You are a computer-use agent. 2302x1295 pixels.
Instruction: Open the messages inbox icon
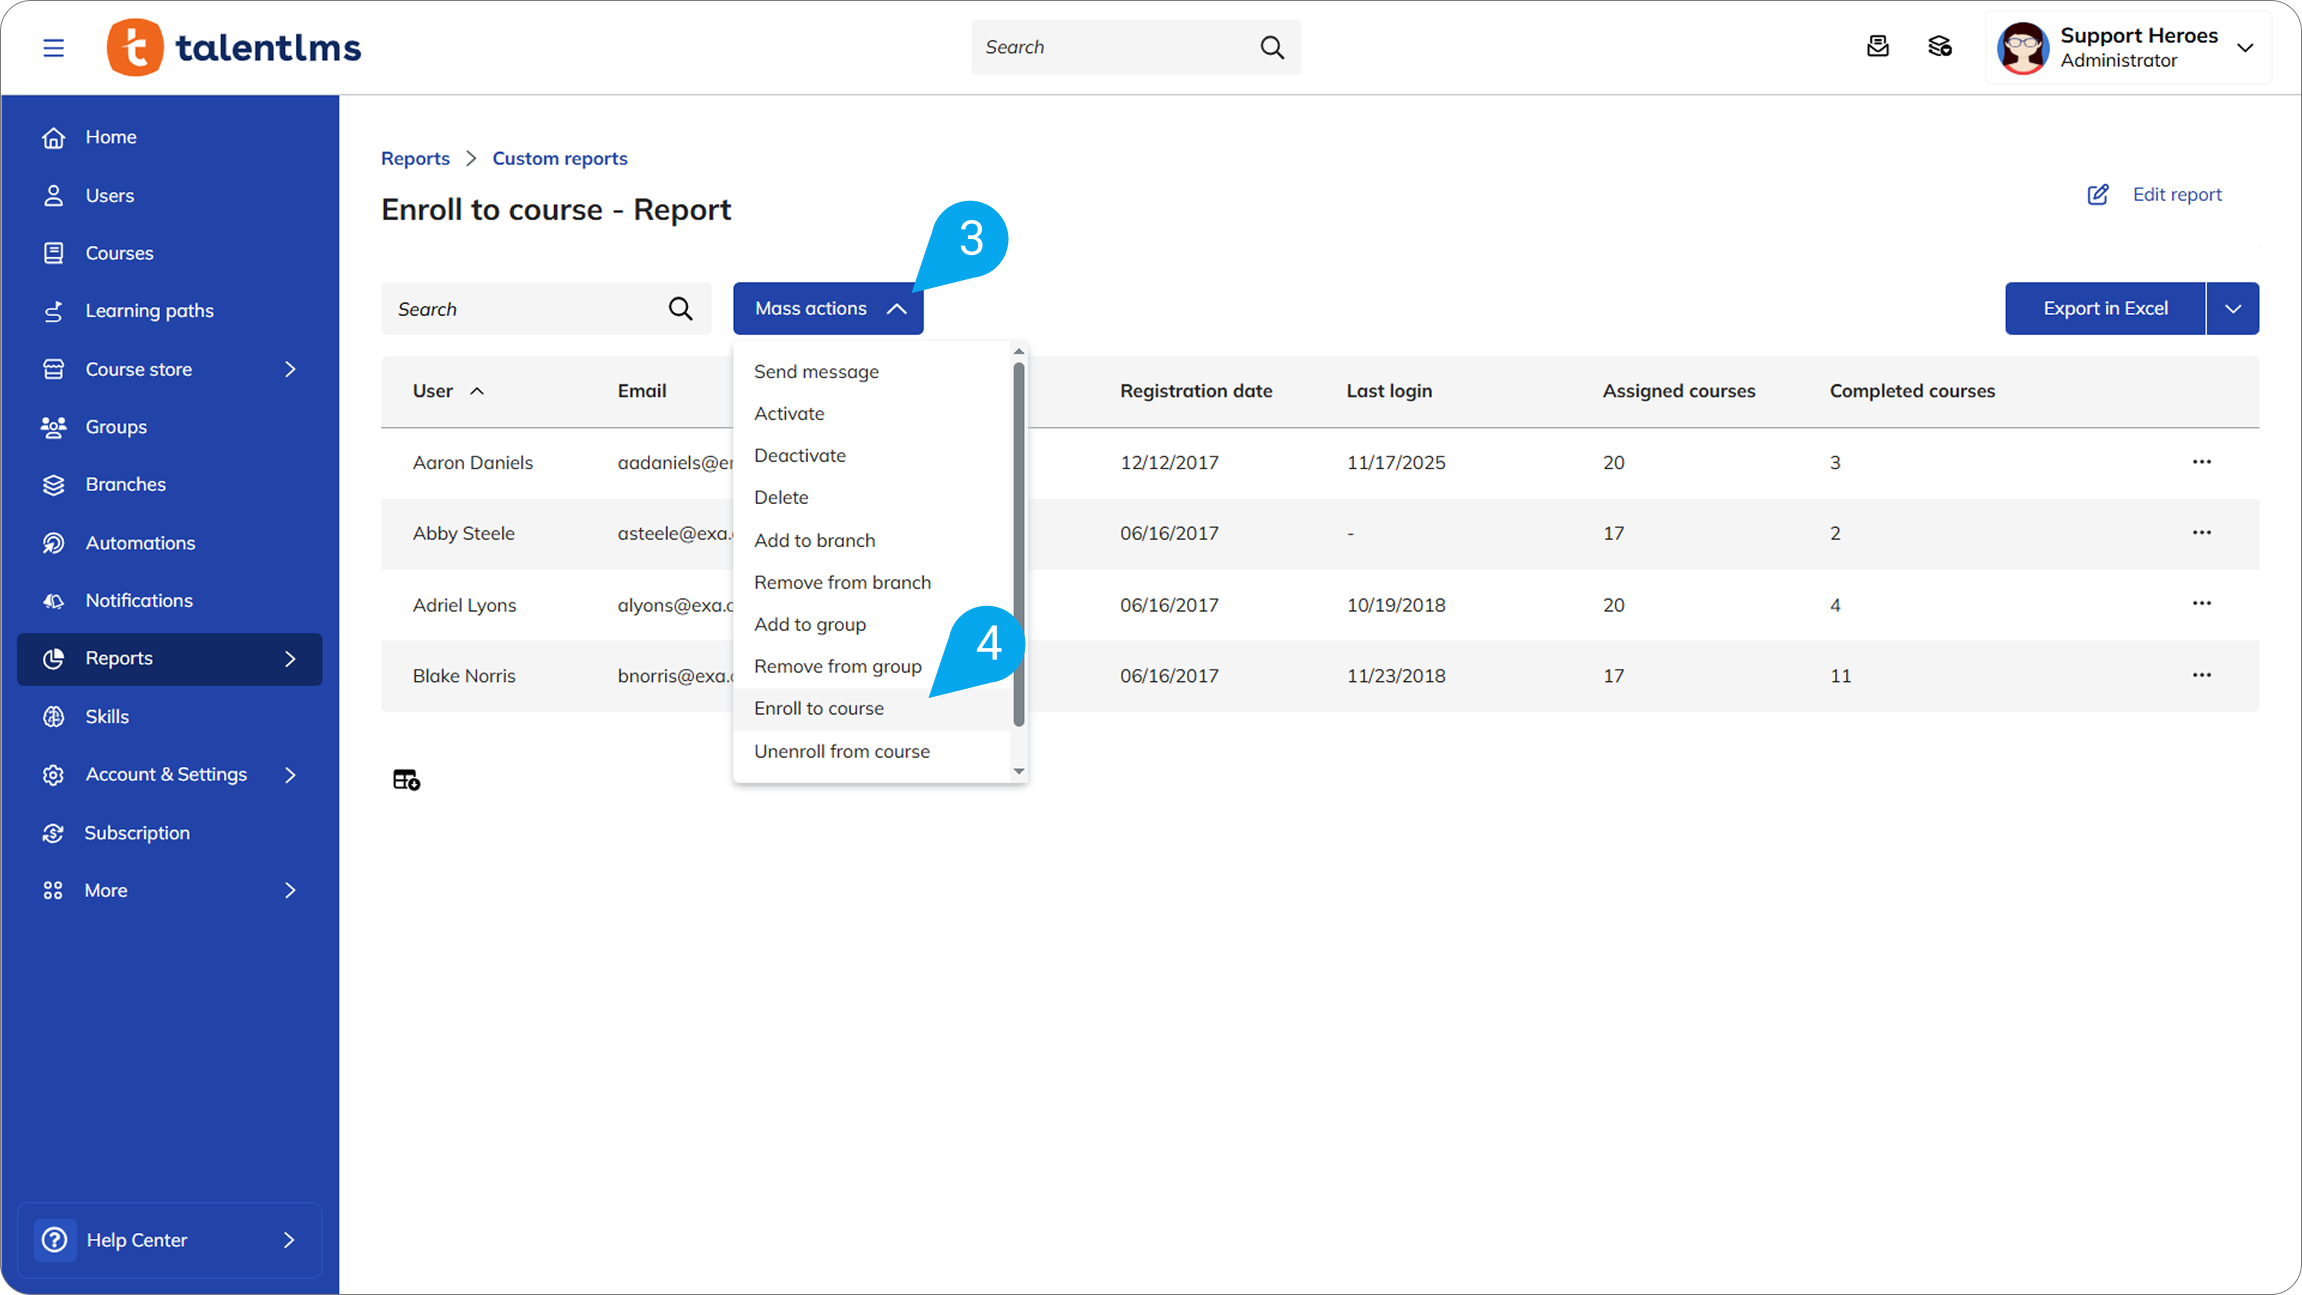click(x=1877, y=47)
